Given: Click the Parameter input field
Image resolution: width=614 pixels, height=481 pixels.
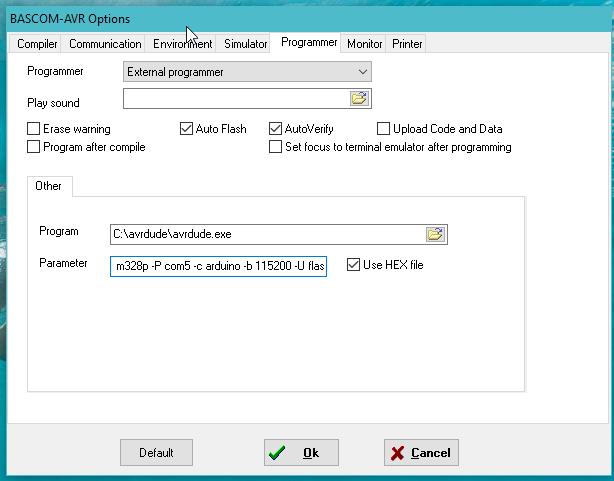Looking at the screenshot, I should [x=219, y=266].
